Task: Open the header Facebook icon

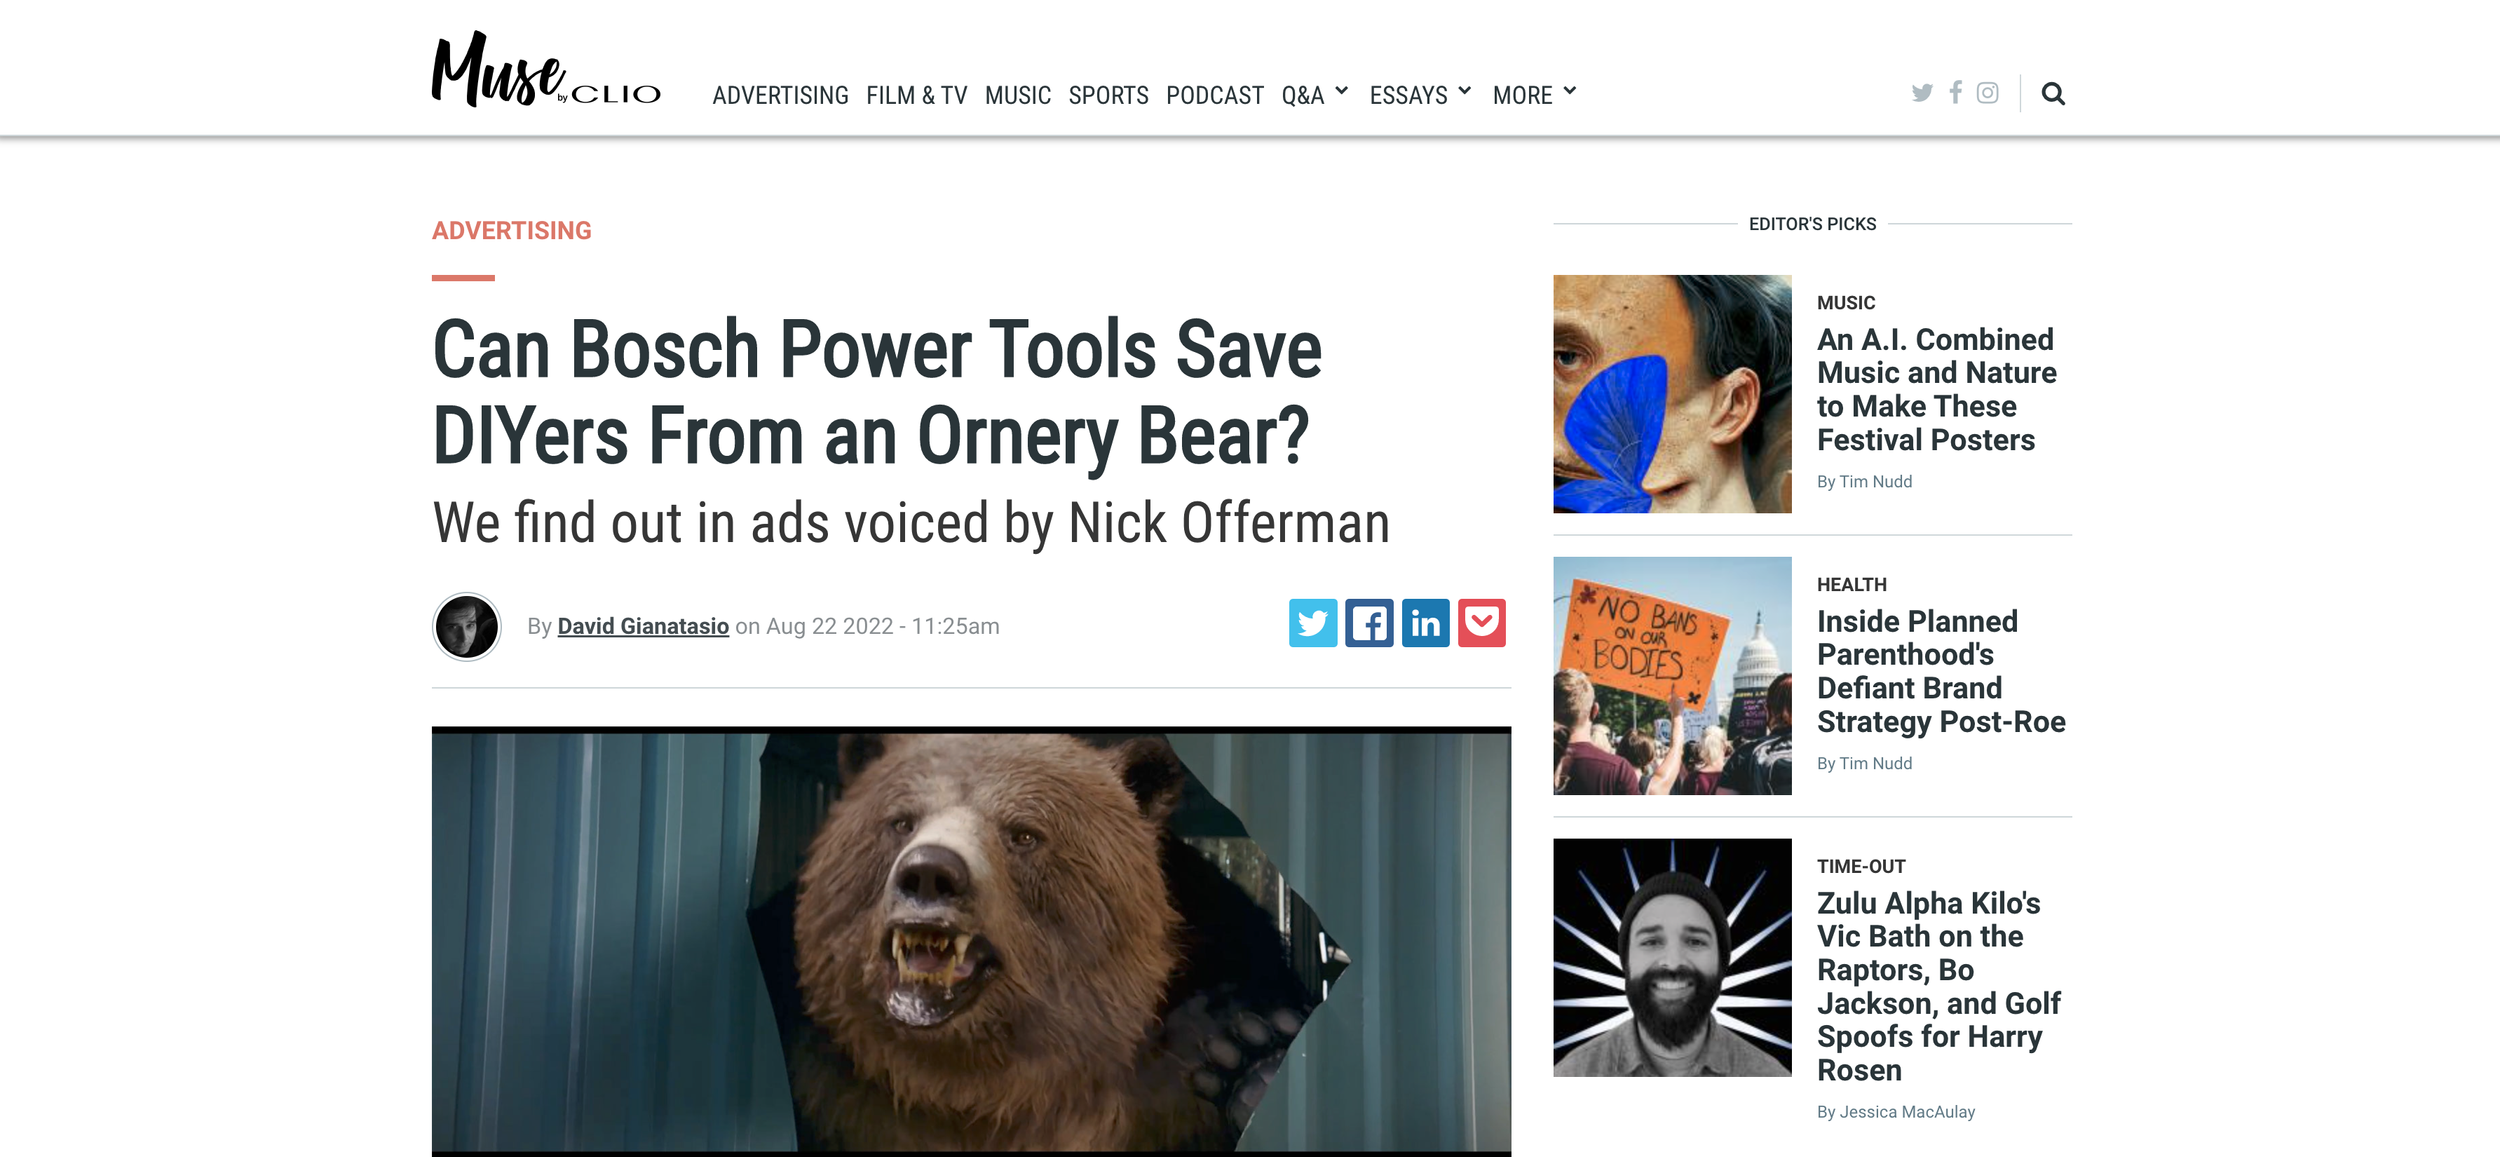Action: [1955, 92]
